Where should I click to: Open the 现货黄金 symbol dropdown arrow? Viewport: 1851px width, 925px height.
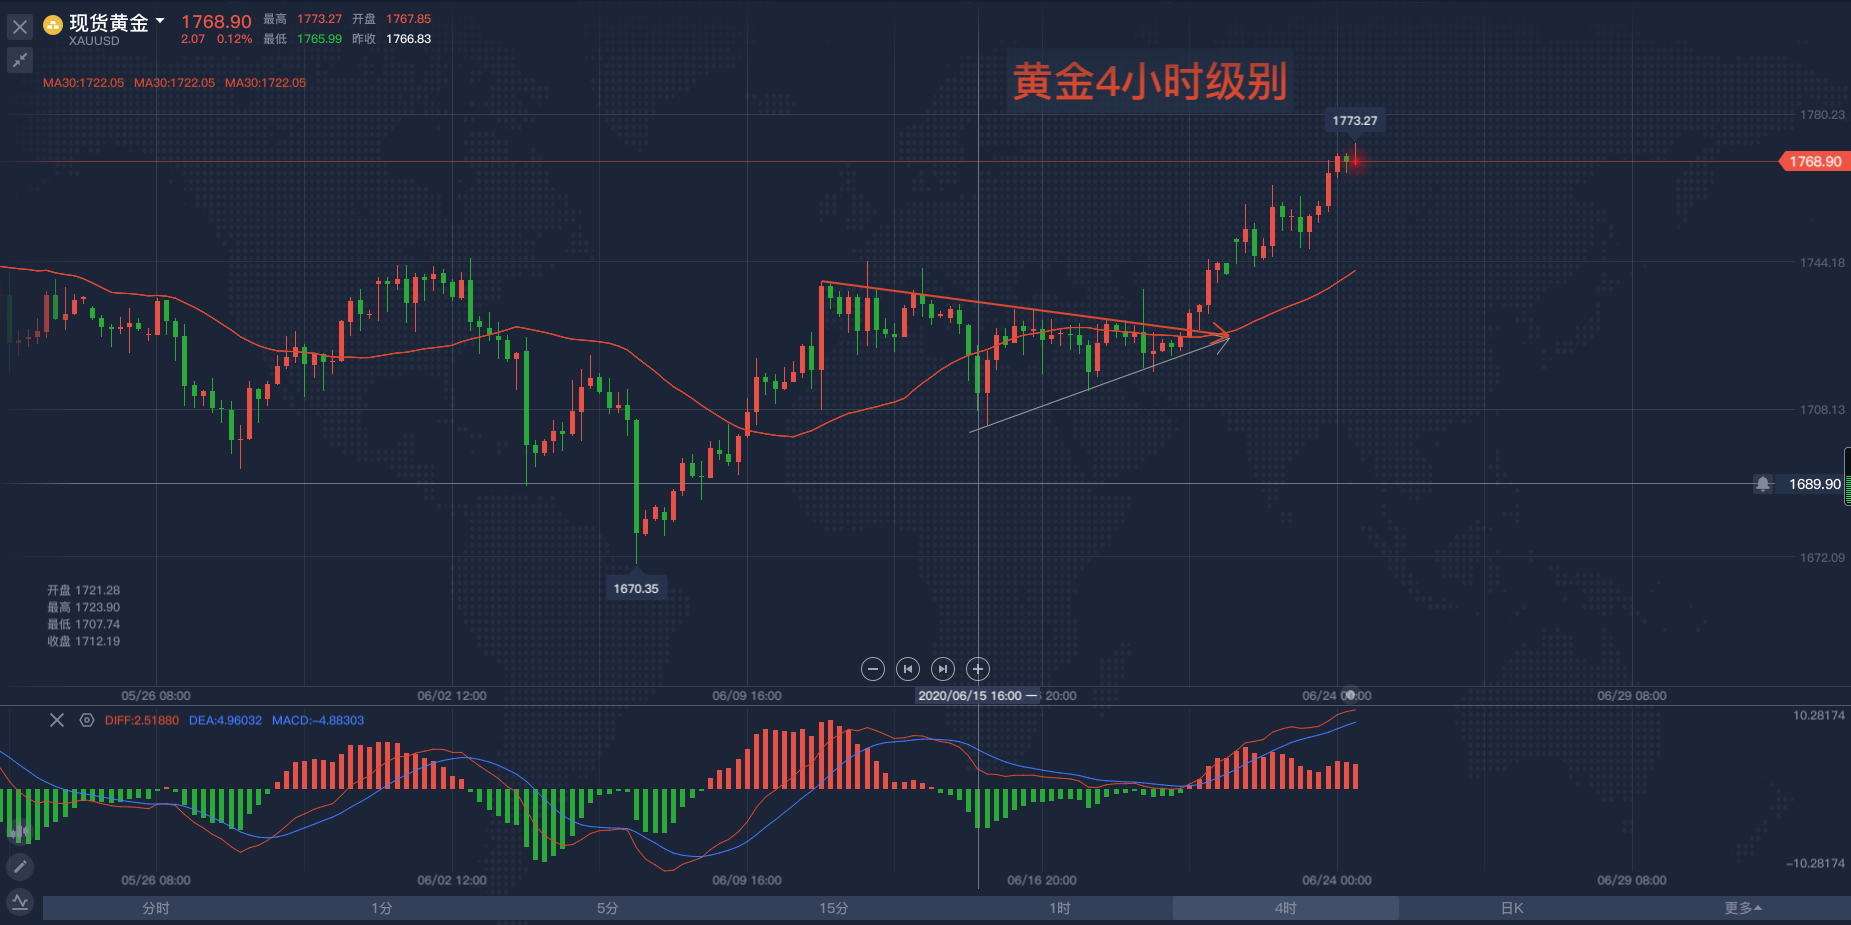click(x=160, y=21)
